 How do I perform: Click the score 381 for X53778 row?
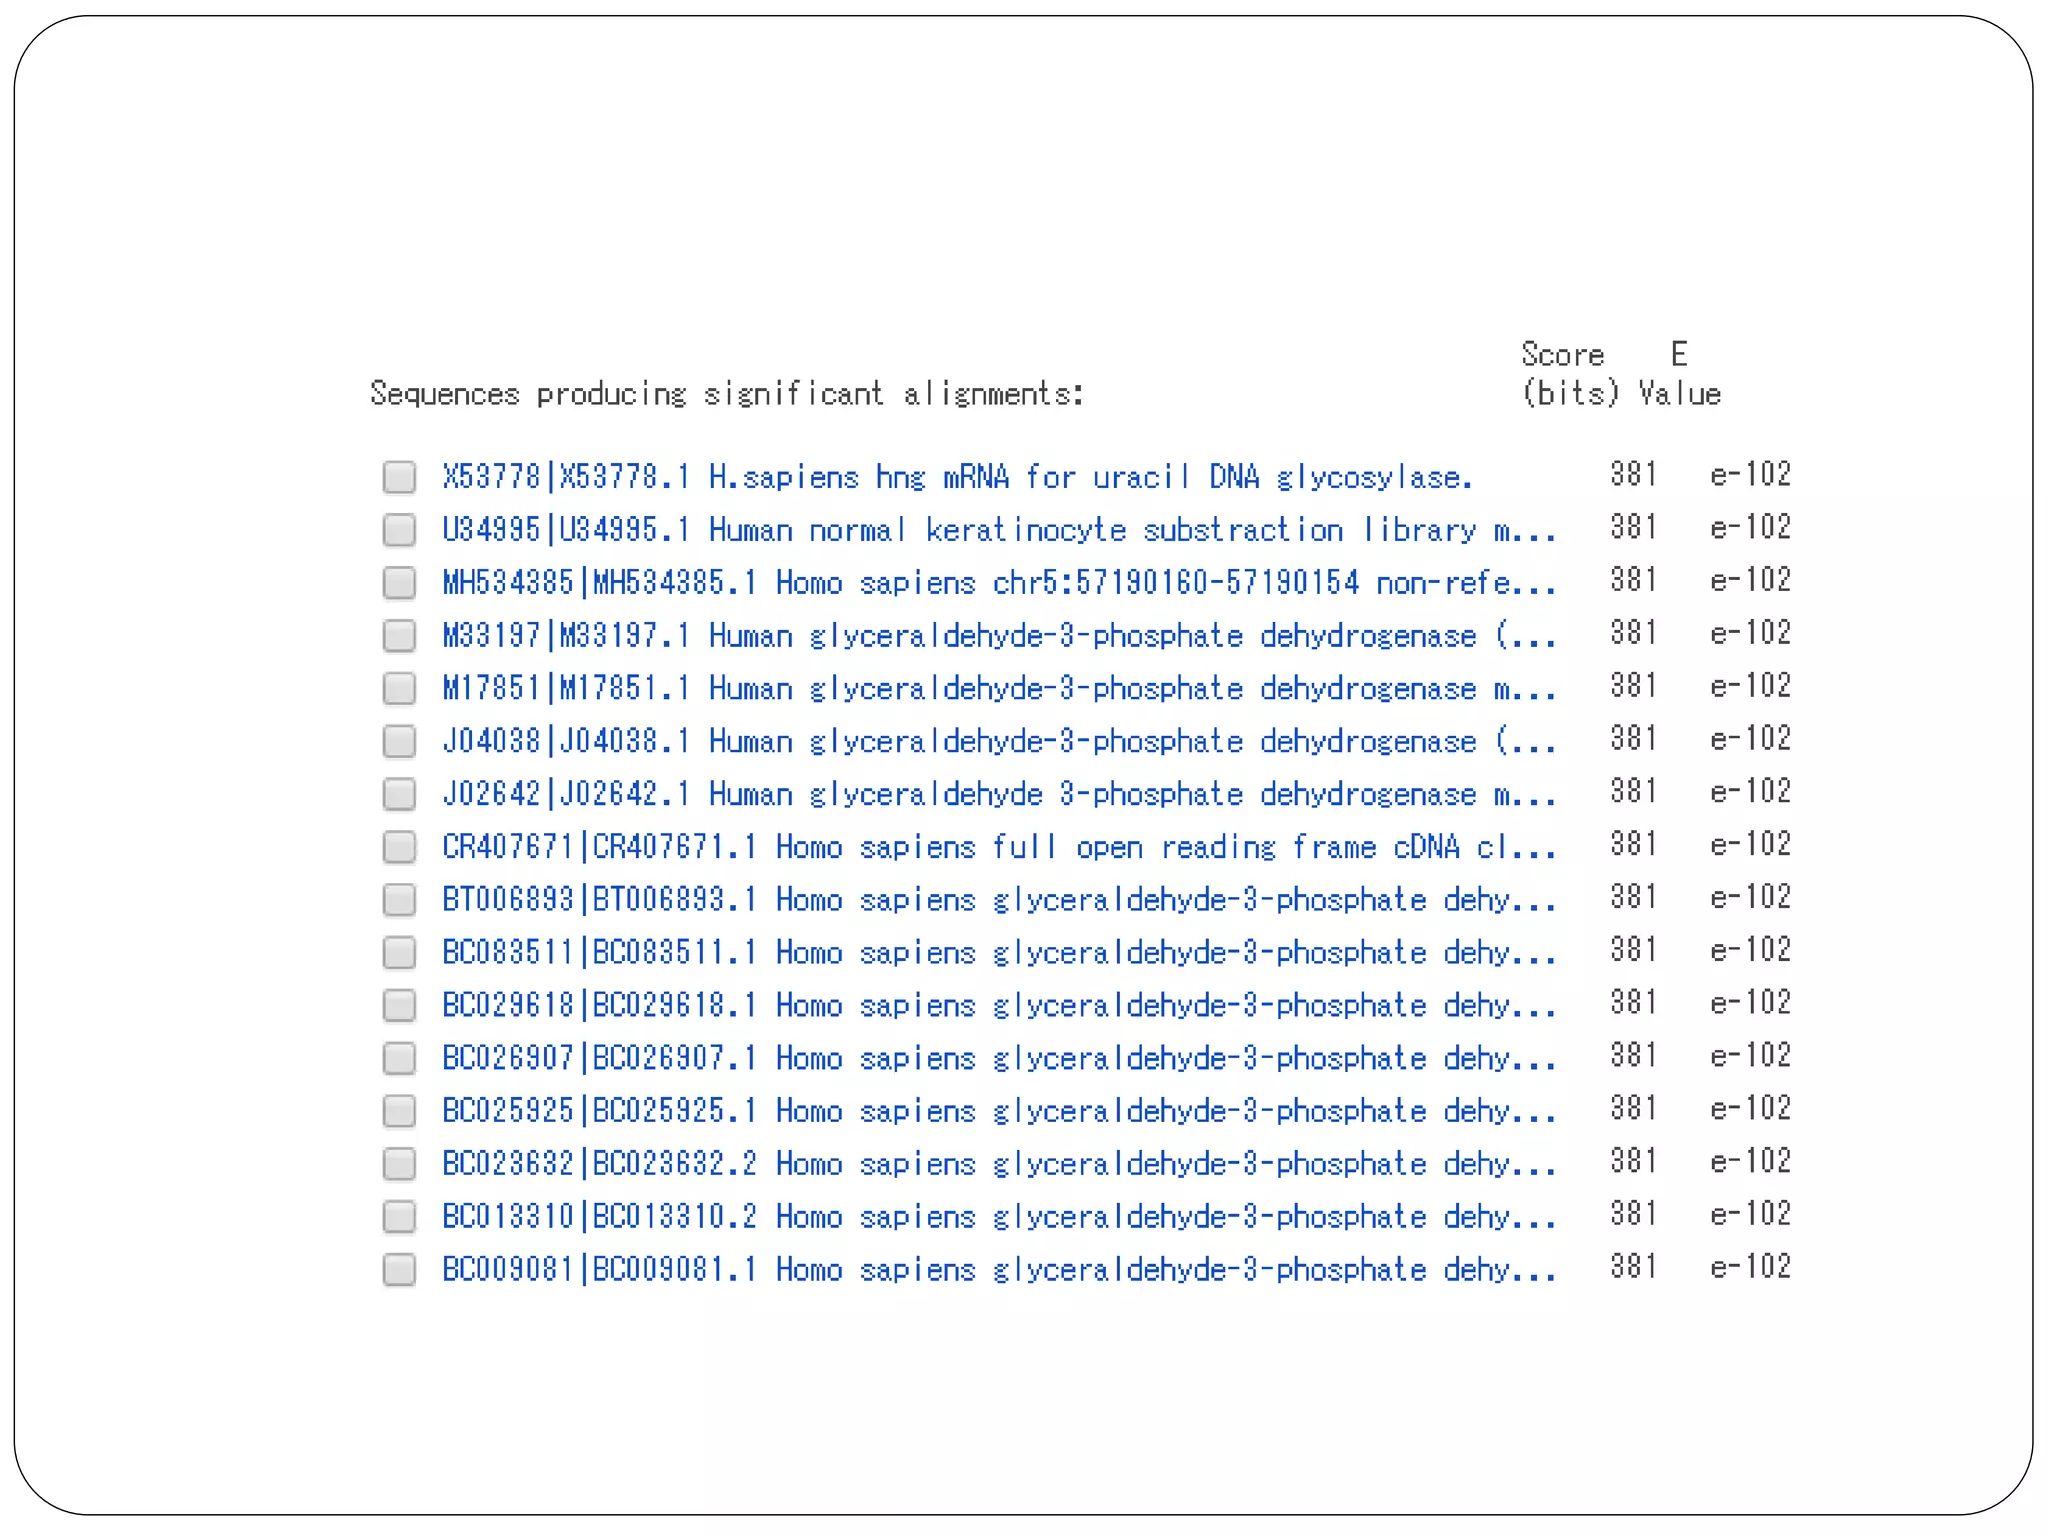click(1633, 474)
